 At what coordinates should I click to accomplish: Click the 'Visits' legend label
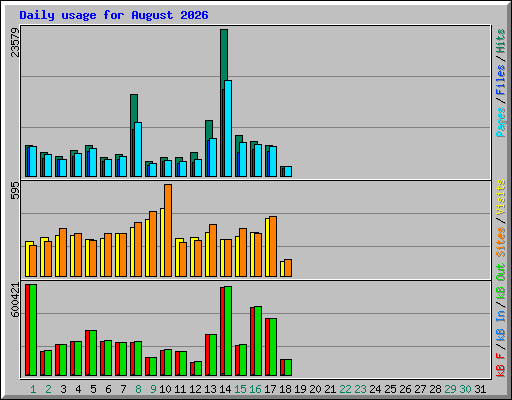tap(501, 198)
